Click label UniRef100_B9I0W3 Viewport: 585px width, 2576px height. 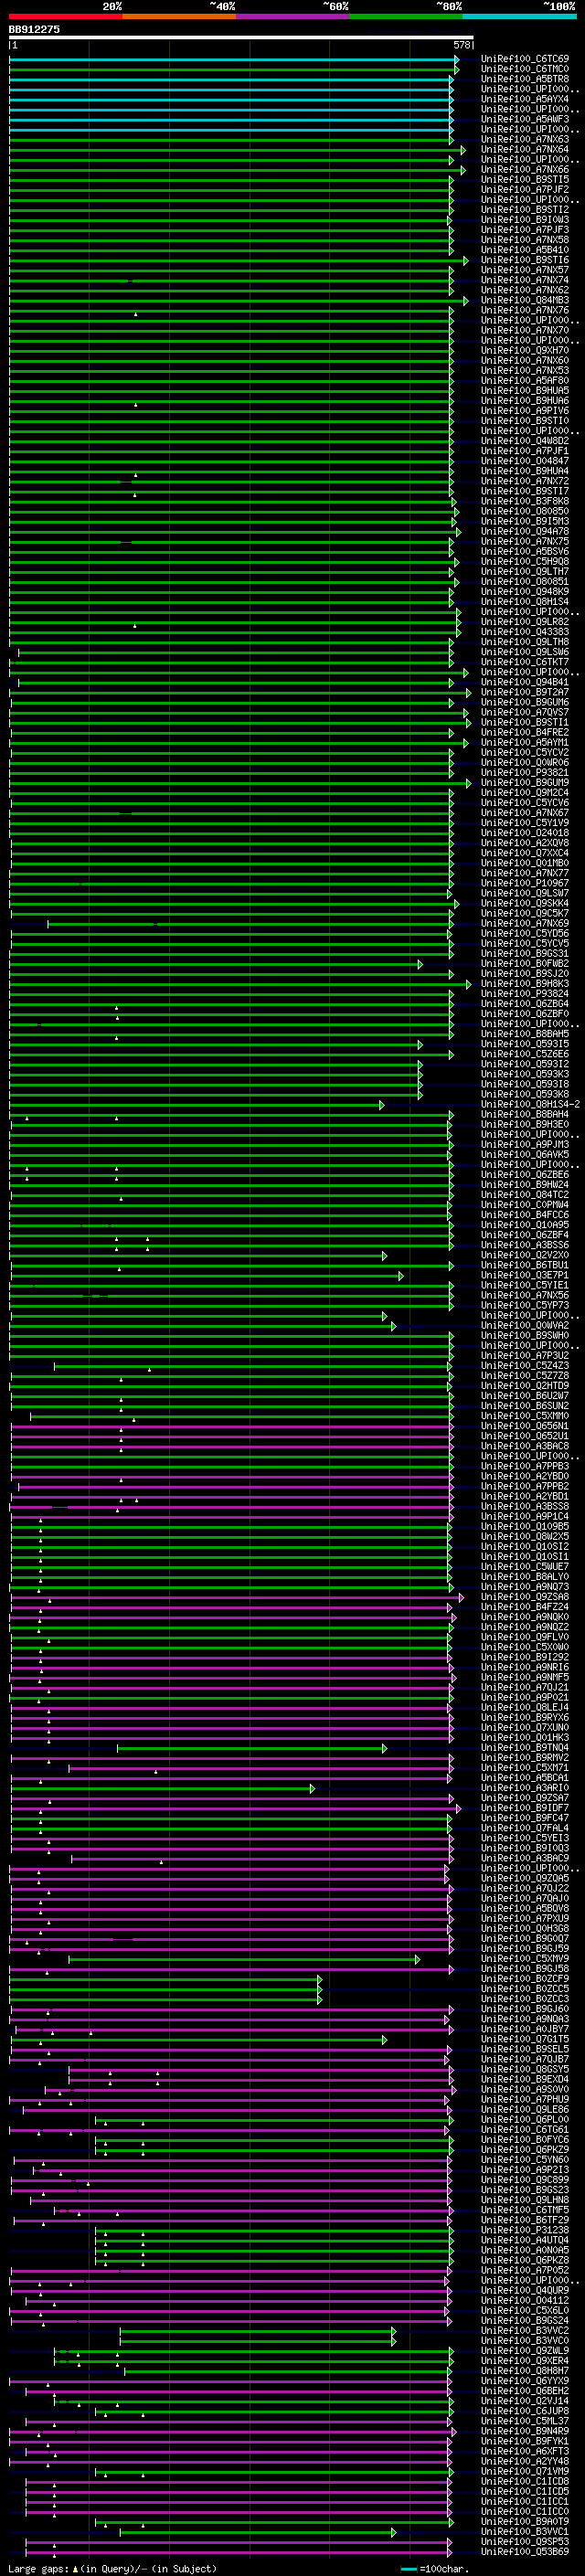[525, 220]
